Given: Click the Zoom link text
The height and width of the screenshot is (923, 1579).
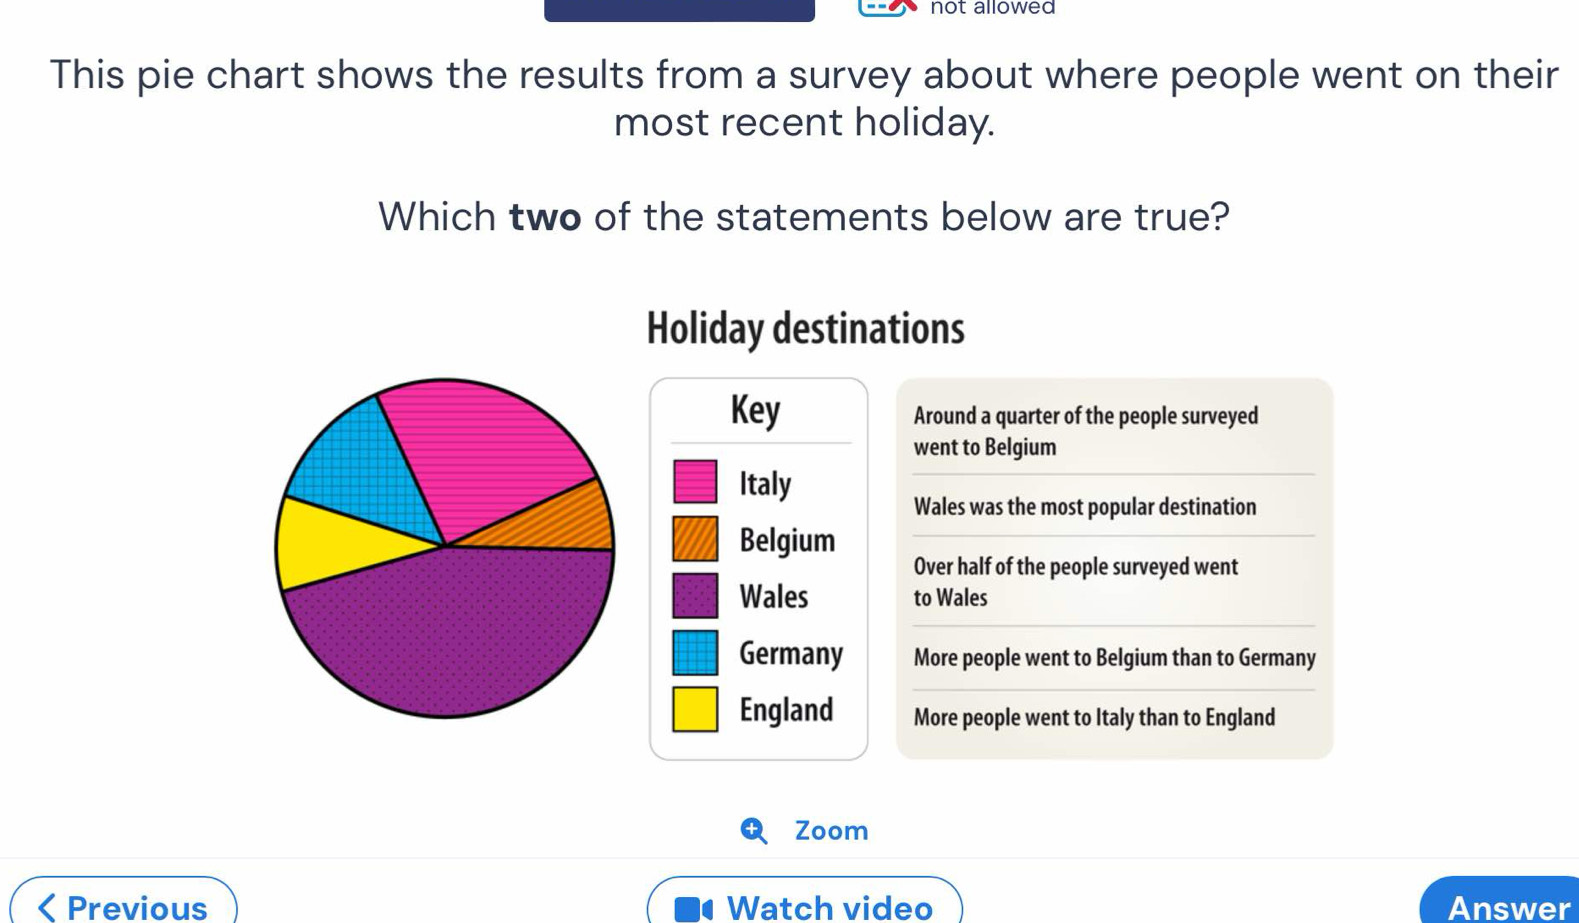Looking at the screenshot, I should point(831,830).
